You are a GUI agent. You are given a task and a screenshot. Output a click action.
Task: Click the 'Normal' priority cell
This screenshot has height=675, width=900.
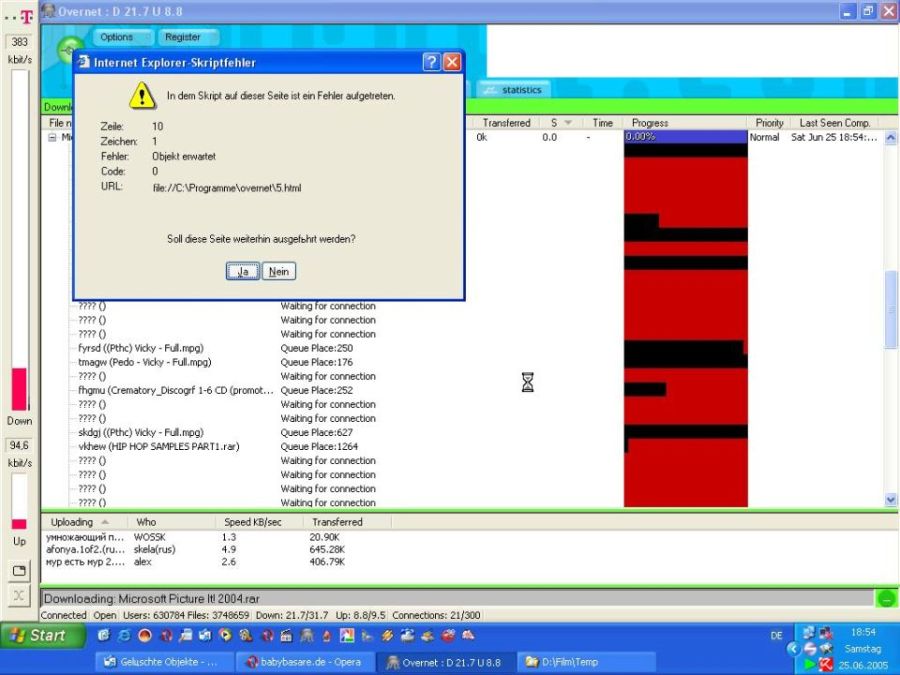click(764, 137)
